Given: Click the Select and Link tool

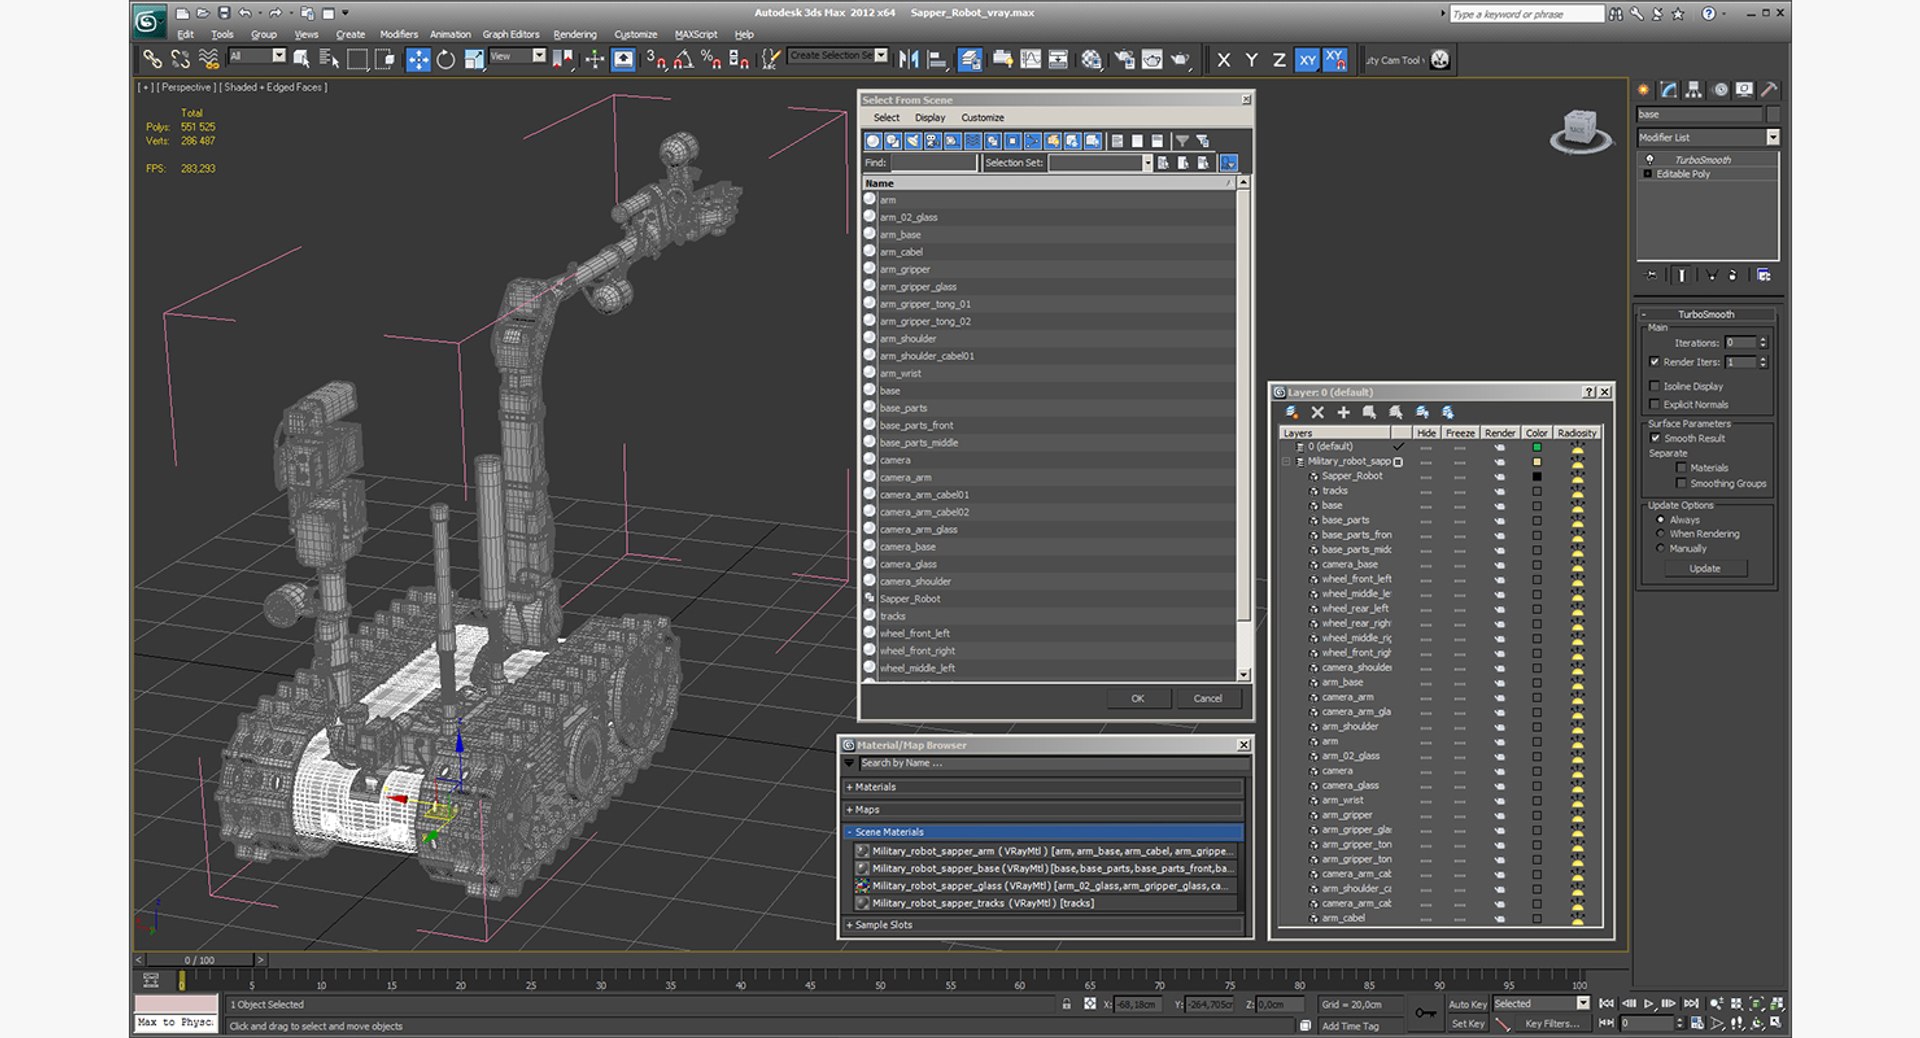Looking at the screenshot, I should pyautogui.click(x=152, y=60).
